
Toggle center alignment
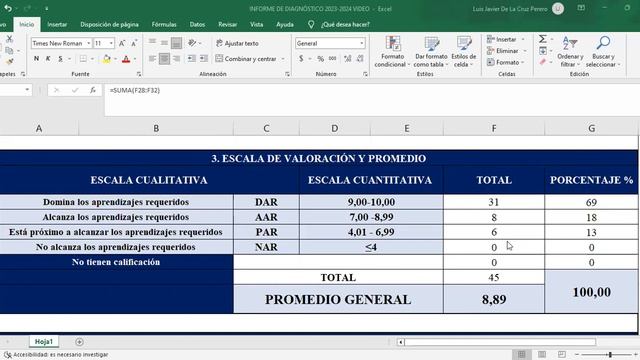click(164, 59)
